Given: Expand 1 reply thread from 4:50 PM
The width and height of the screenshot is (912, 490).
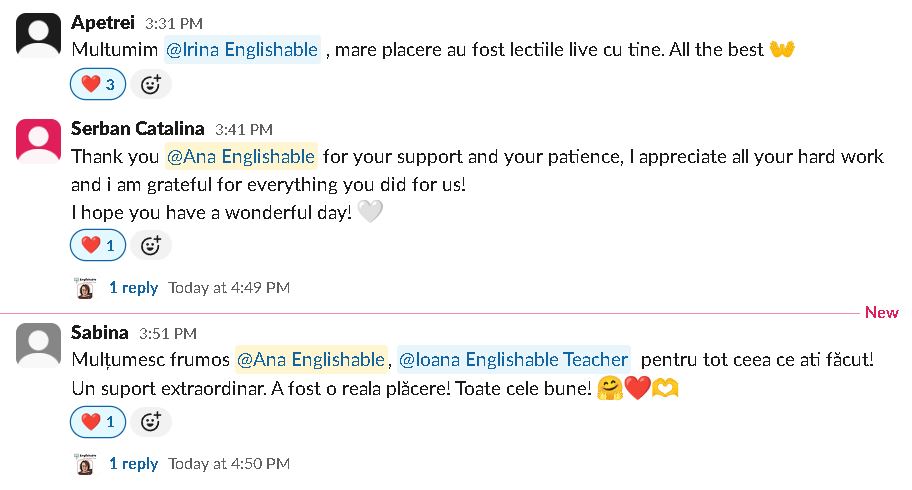Looking at the screenshot, I should point(133,464).
